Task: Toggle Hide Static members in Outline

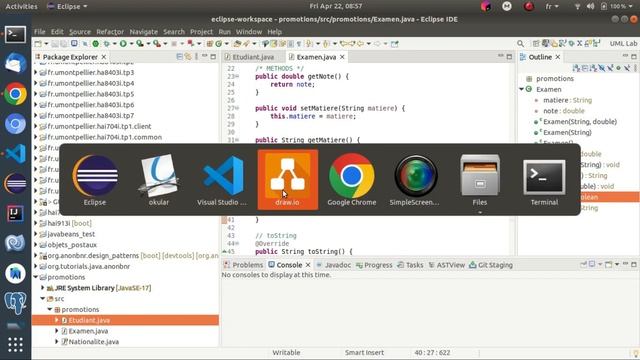Action: (x=610, y=68)
